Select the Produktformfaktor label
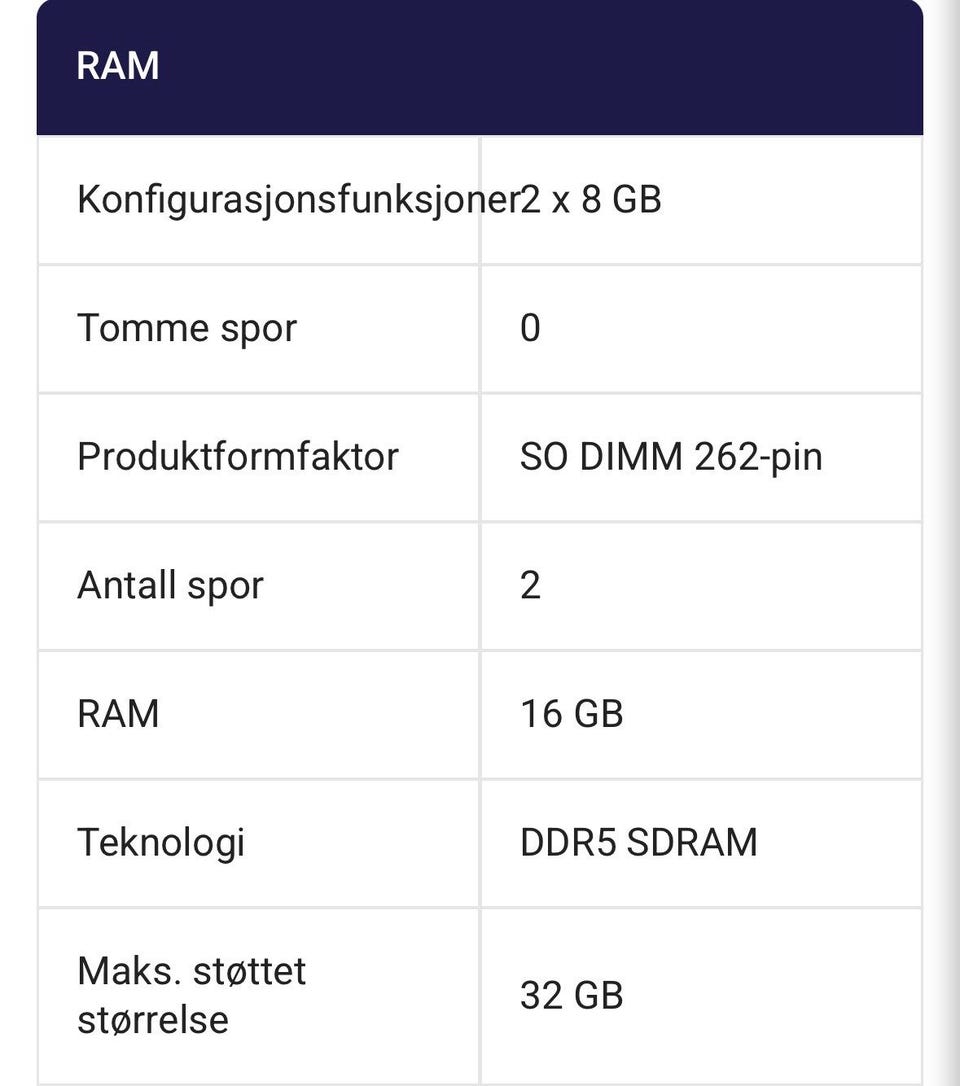The width and height of the screenshot is (960, 1086). coord(238,456)
